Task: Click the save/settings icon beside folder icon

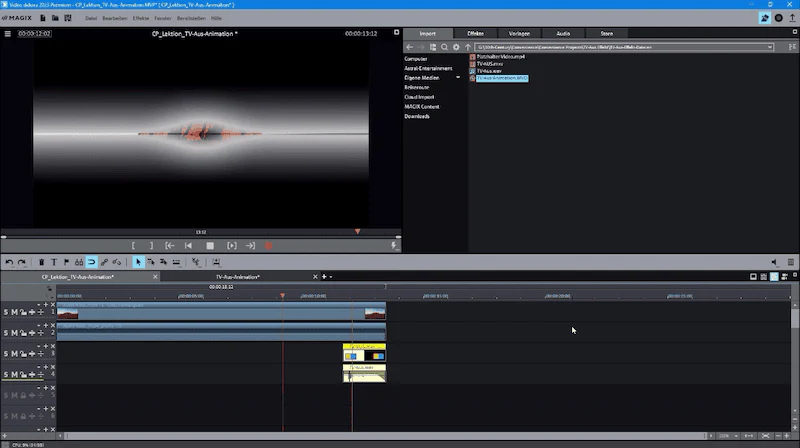Action: coord(68,18)
